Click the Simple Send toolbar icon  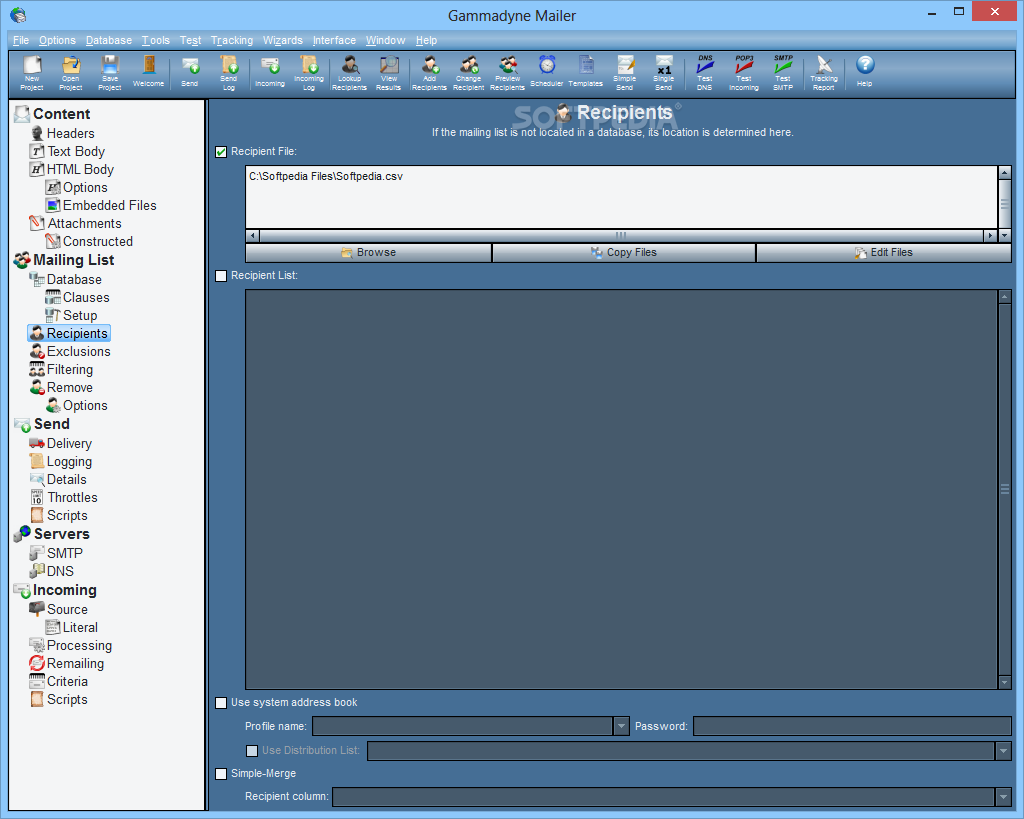click(625, 72)
